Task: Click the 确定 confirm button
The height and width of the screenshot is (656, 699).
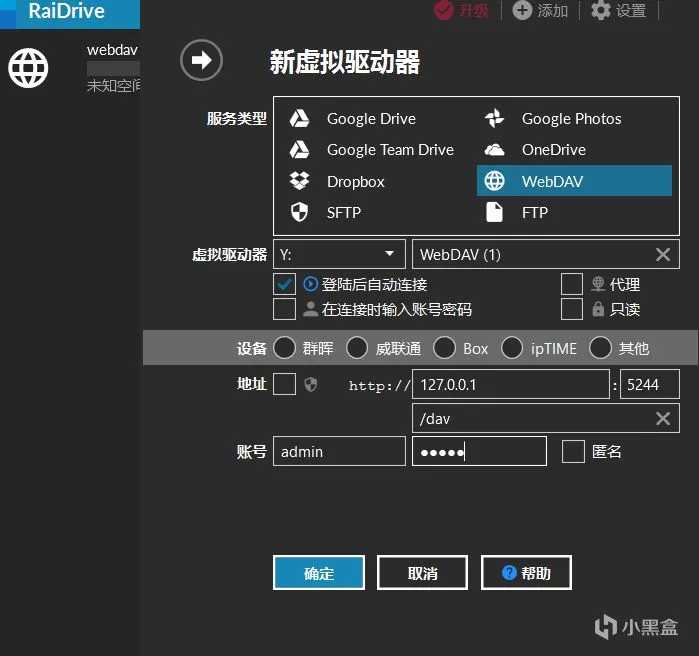Action: click(319, 573)
